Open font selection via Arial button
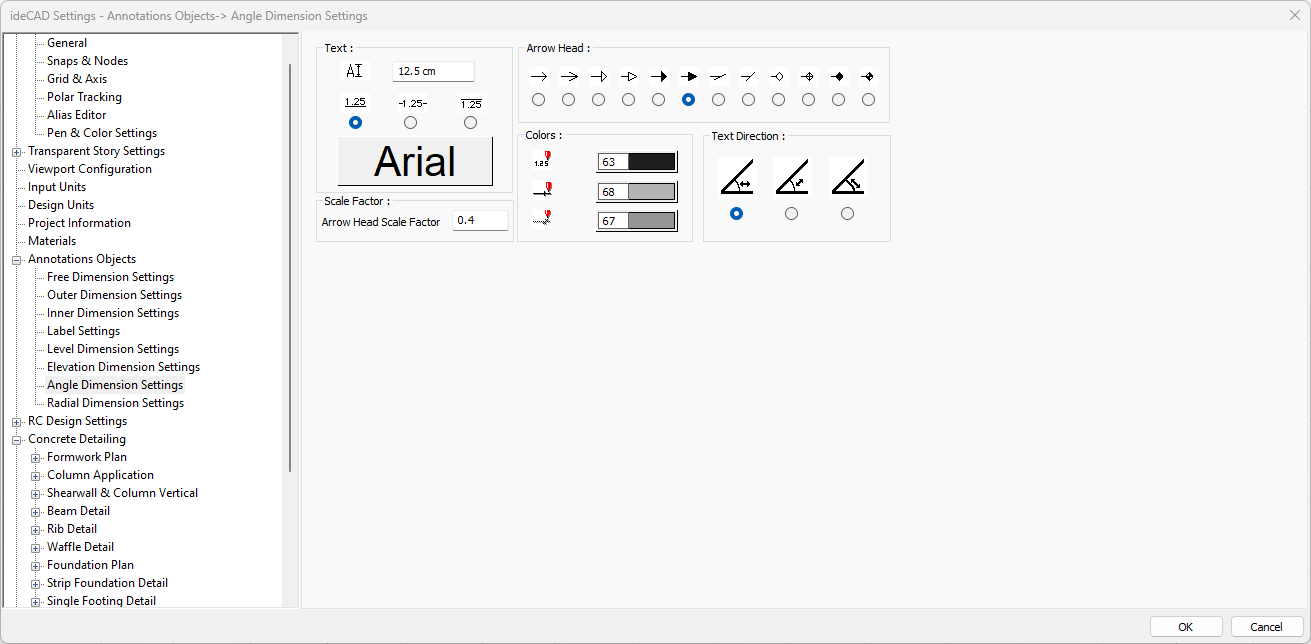This screenshot has width=1311, height=644. (x=415, y=161)
